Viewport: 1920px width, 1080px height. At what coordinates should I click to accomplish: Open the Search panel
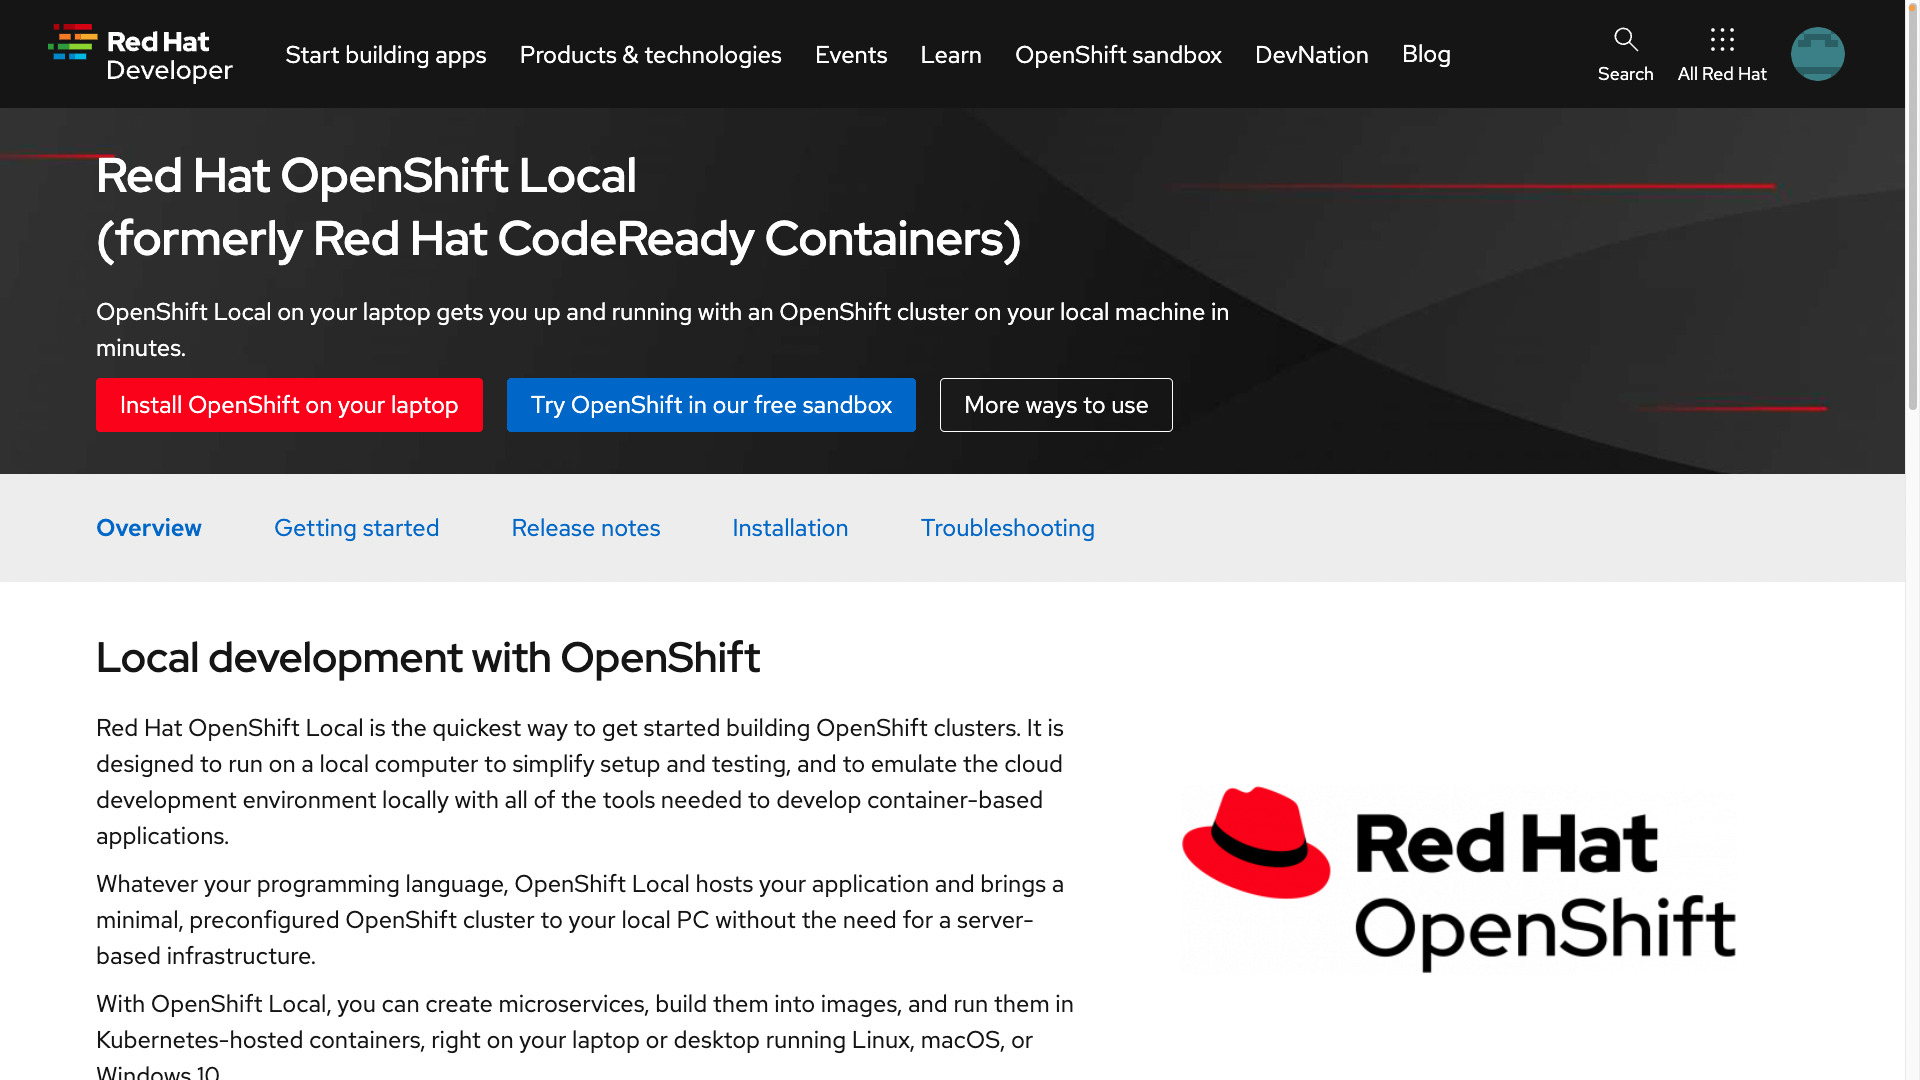(1626, 54)
